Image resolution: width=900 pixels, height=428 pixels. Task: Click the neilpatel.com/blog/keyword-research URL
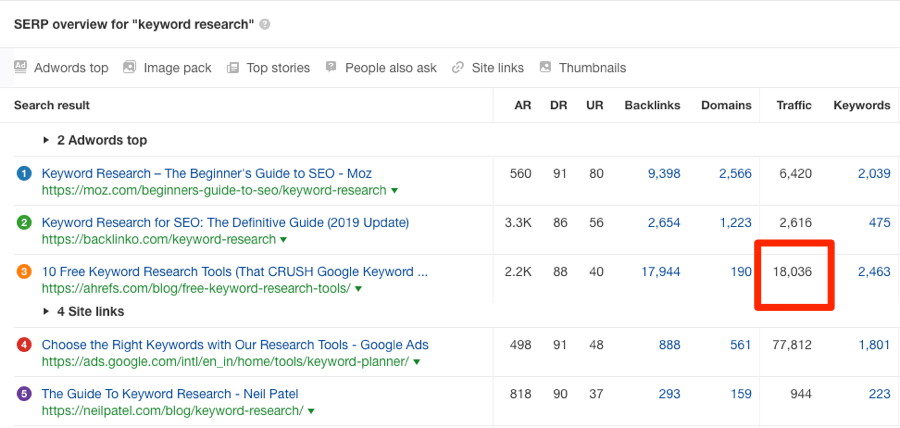pyautogui.click(x=173, y=412)
